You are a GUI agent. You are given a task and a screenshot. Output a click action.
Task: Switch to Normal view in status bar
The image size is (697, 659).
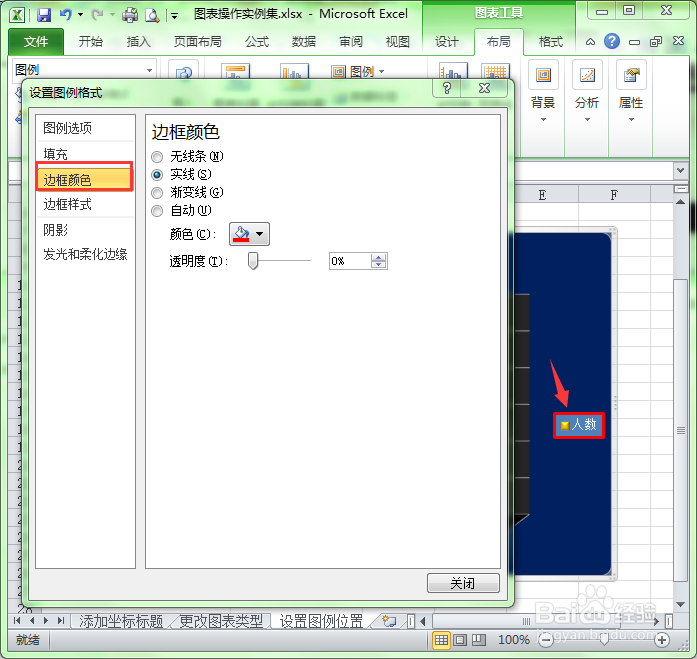coord(441,640)
